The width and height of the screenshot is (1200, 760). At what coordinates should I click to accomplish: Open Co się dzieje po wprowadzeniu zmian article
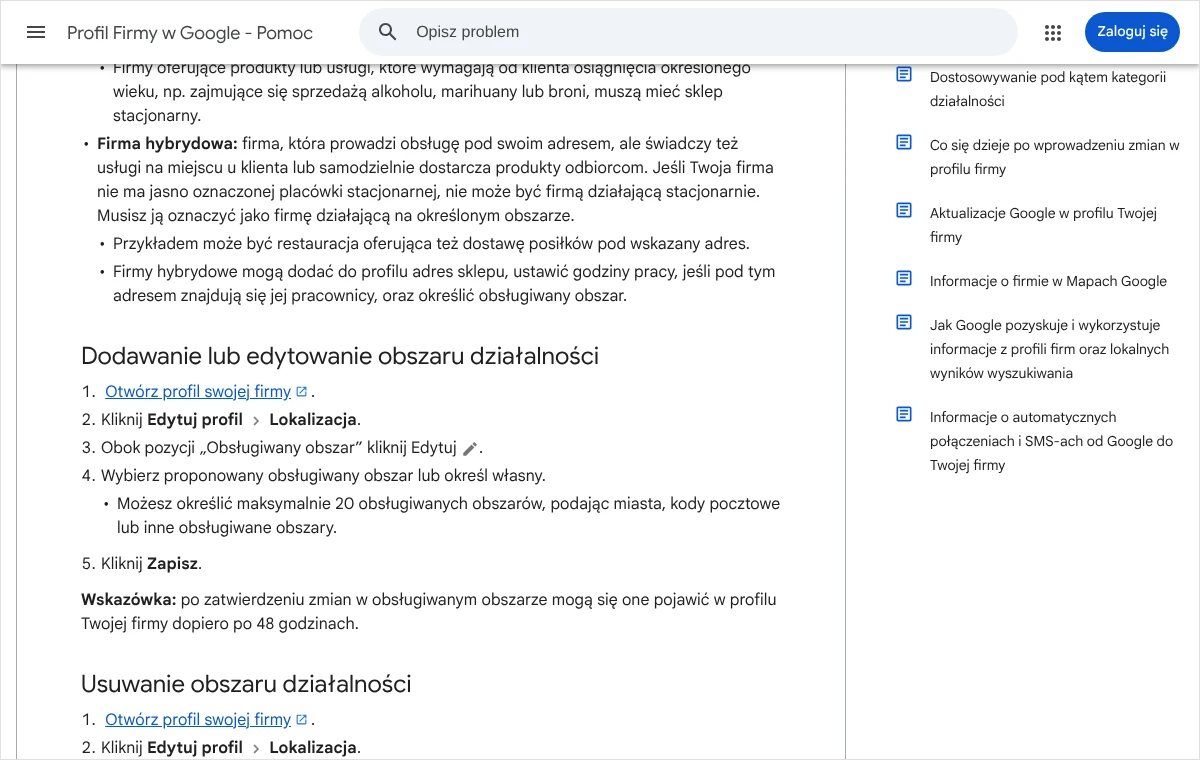point(1054,157)
